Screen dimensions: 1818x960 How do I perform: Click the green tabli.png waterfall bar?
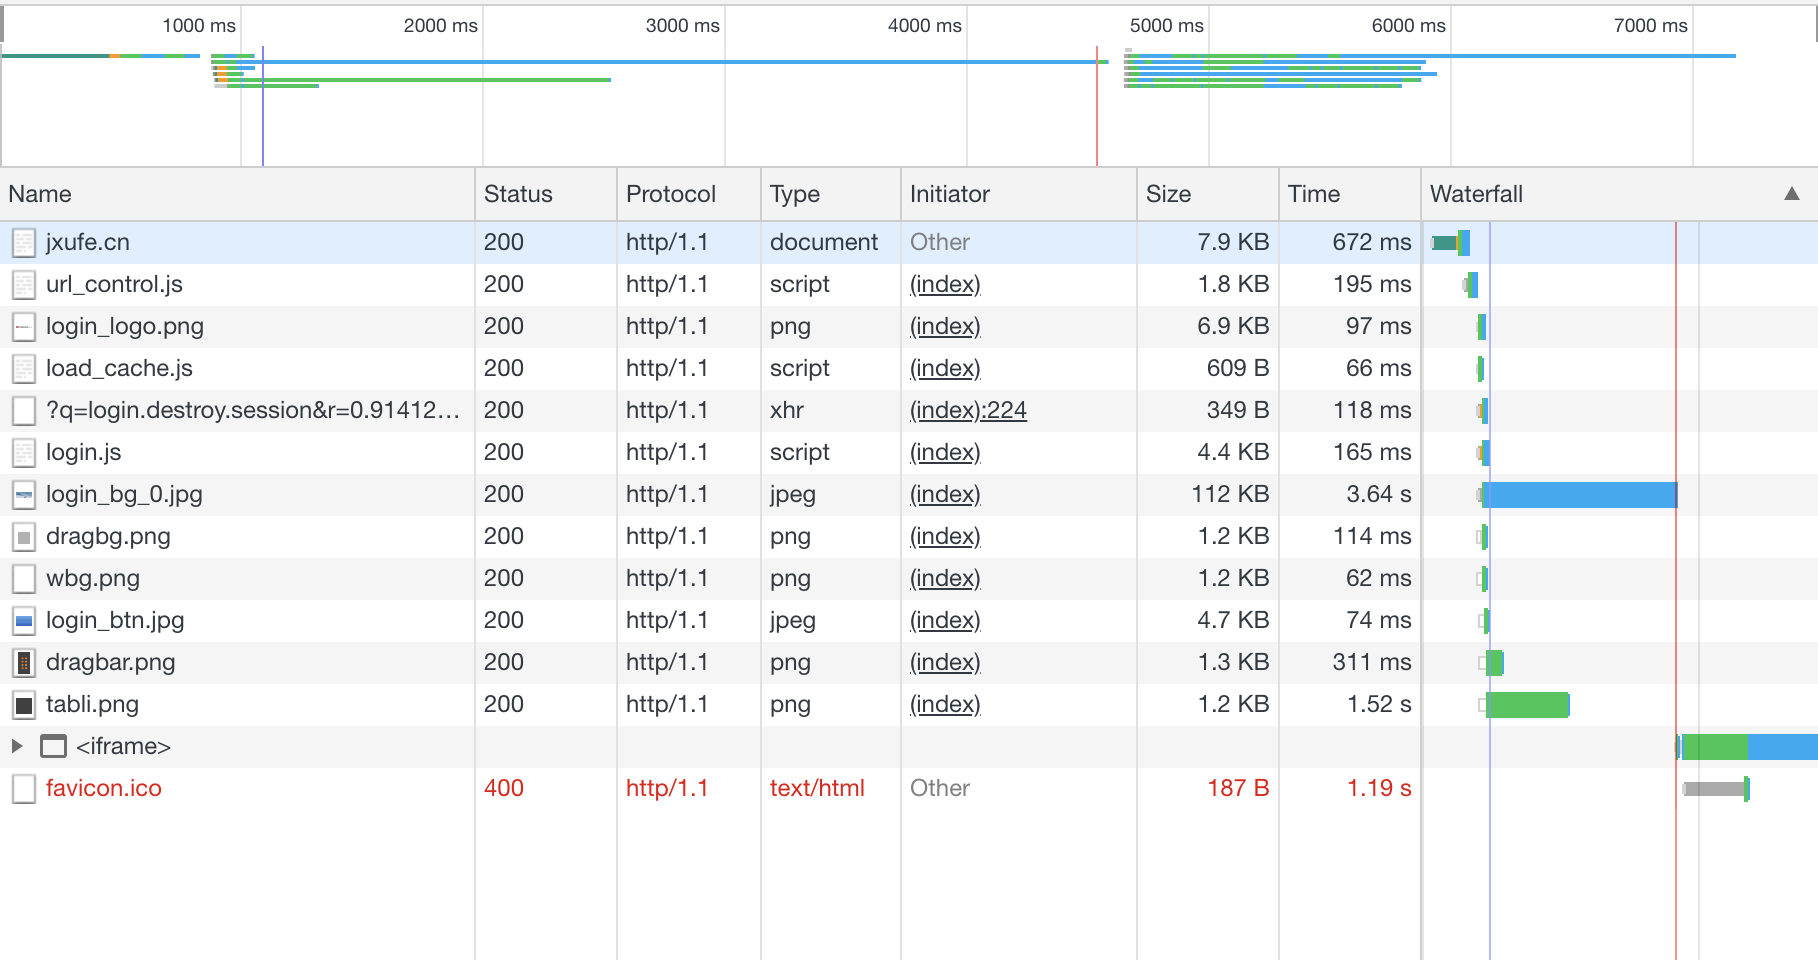tap(1528, 705)
